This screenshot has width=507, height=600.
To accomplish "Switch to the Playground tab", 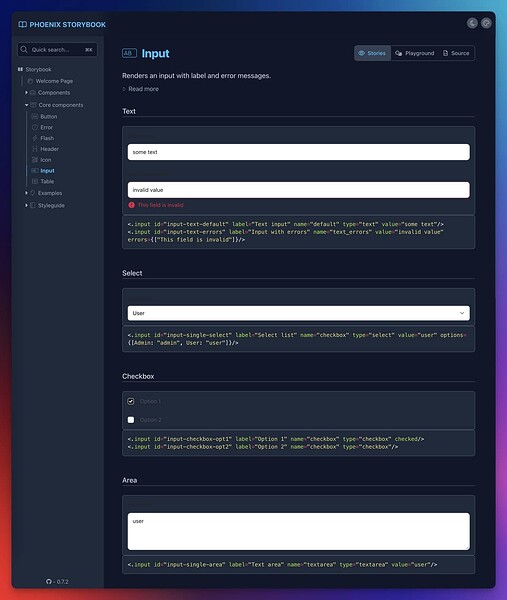I will 415,53.
